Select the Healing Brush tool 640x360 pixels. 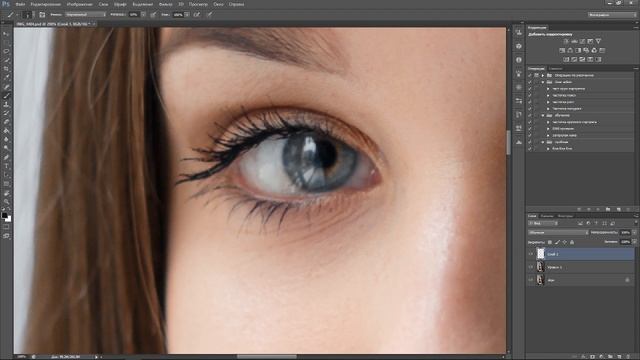tap(6, 87)
